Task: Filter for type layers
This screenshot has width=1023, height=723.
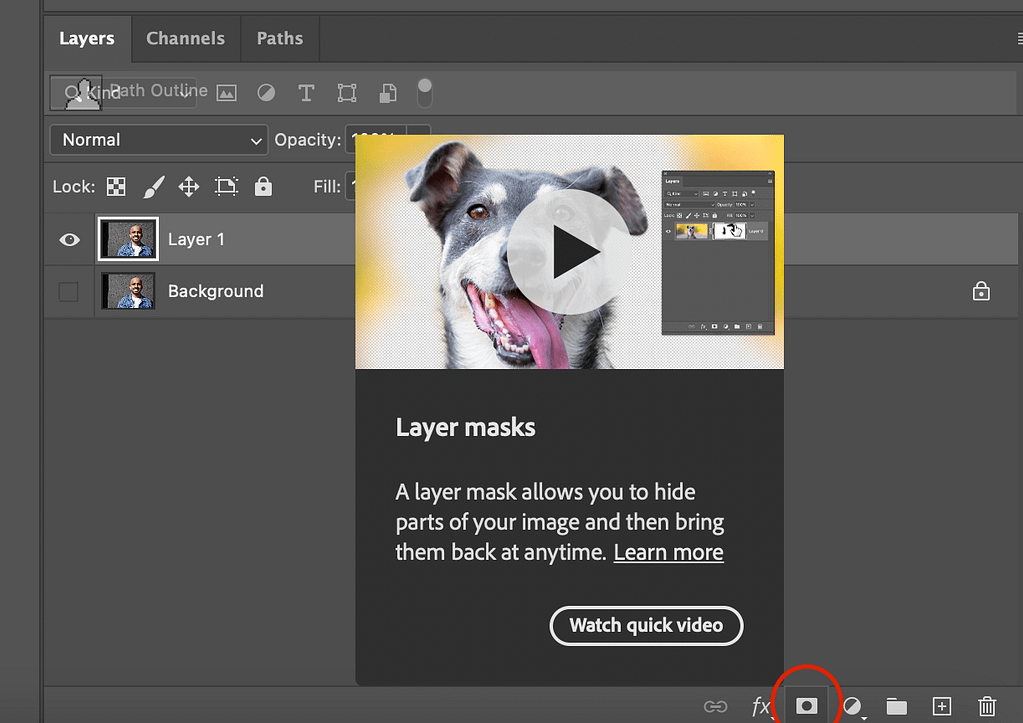Action: (x=306, y=93)
